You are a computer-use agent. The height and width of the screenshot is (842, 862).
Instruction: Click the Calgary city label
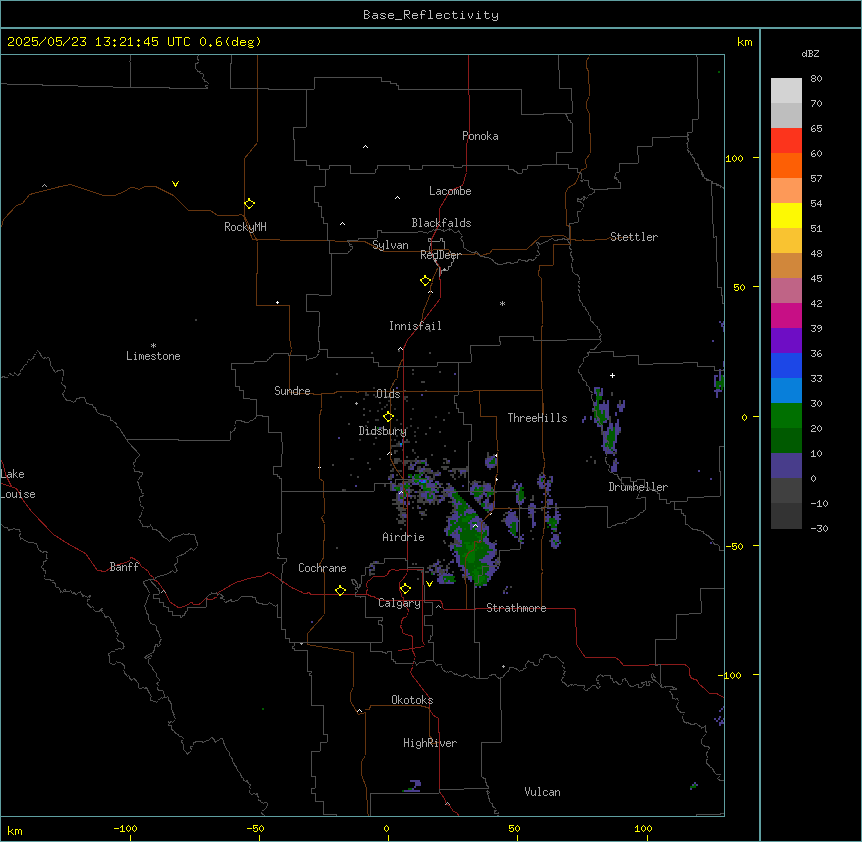point(399,603)
